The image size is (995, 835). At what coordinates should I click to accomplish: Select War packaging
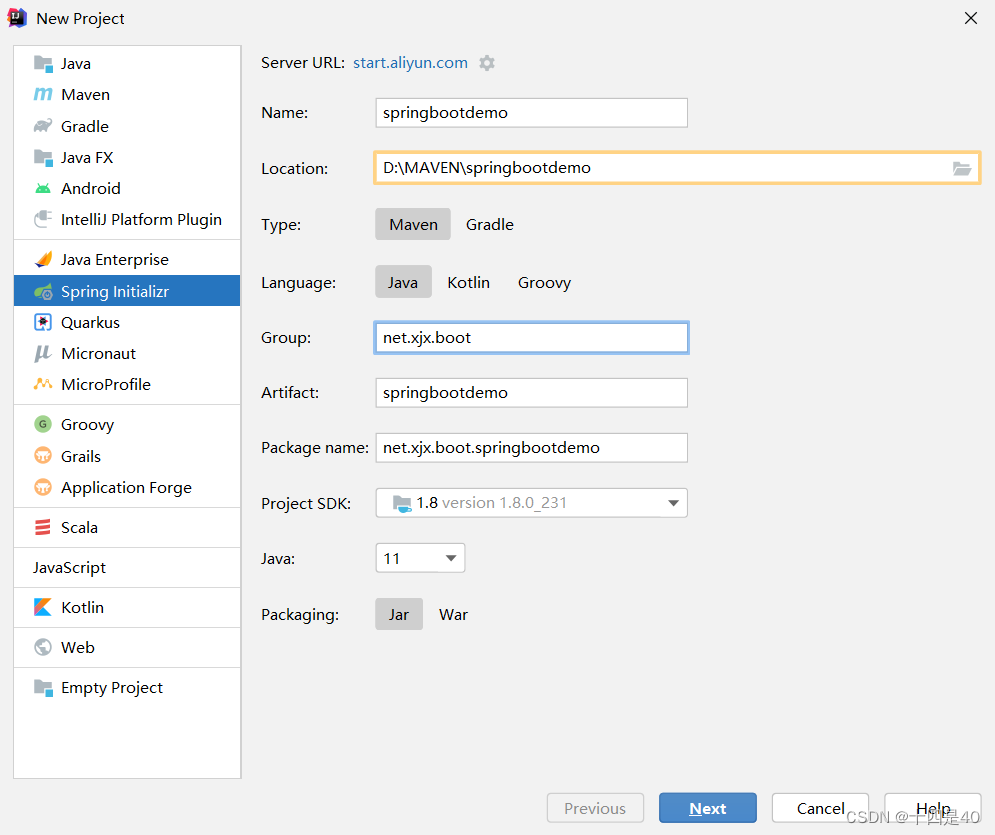point(454,614)
